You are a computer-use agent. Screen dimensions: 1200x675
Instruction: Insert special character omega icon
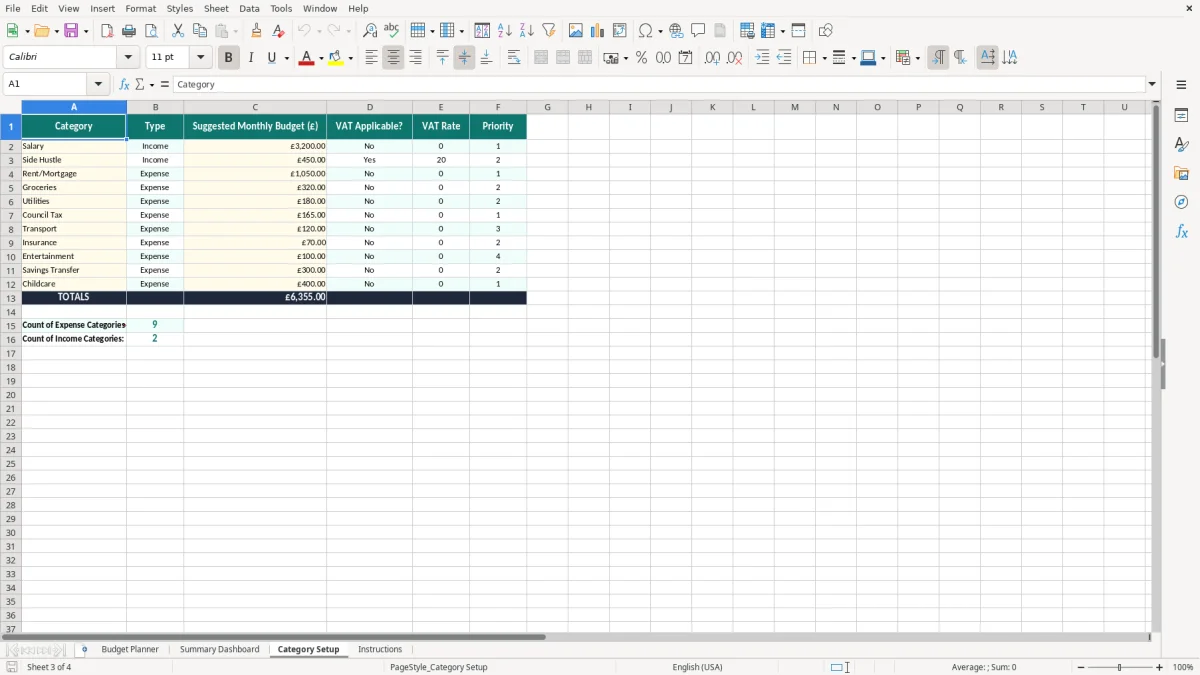646,31
